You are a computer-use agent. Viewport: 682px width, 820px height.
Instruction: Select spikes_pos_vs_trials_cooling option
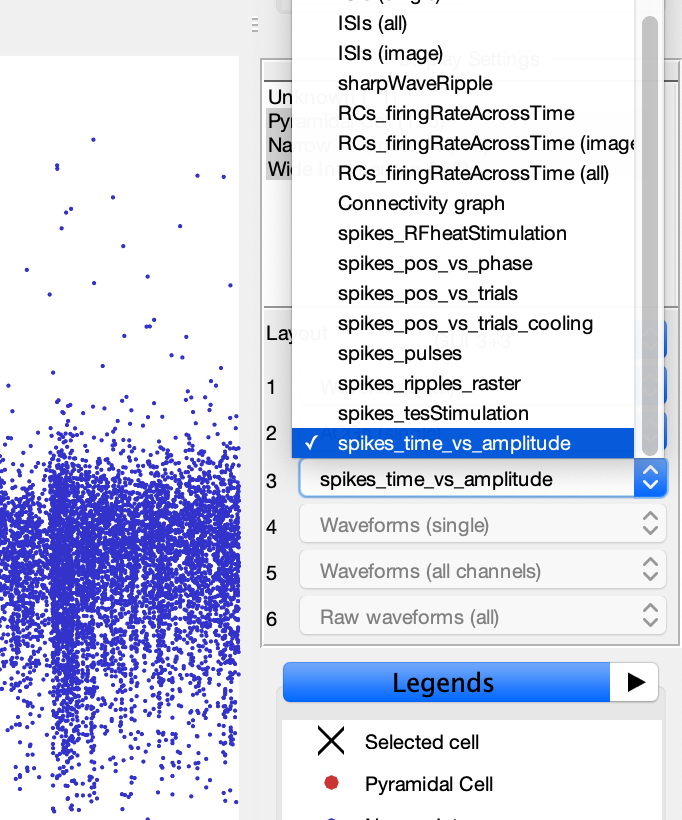click(463, 323)
